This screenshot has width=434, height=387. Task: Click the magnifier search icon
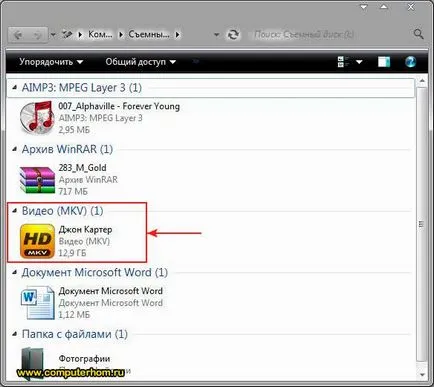418,34
